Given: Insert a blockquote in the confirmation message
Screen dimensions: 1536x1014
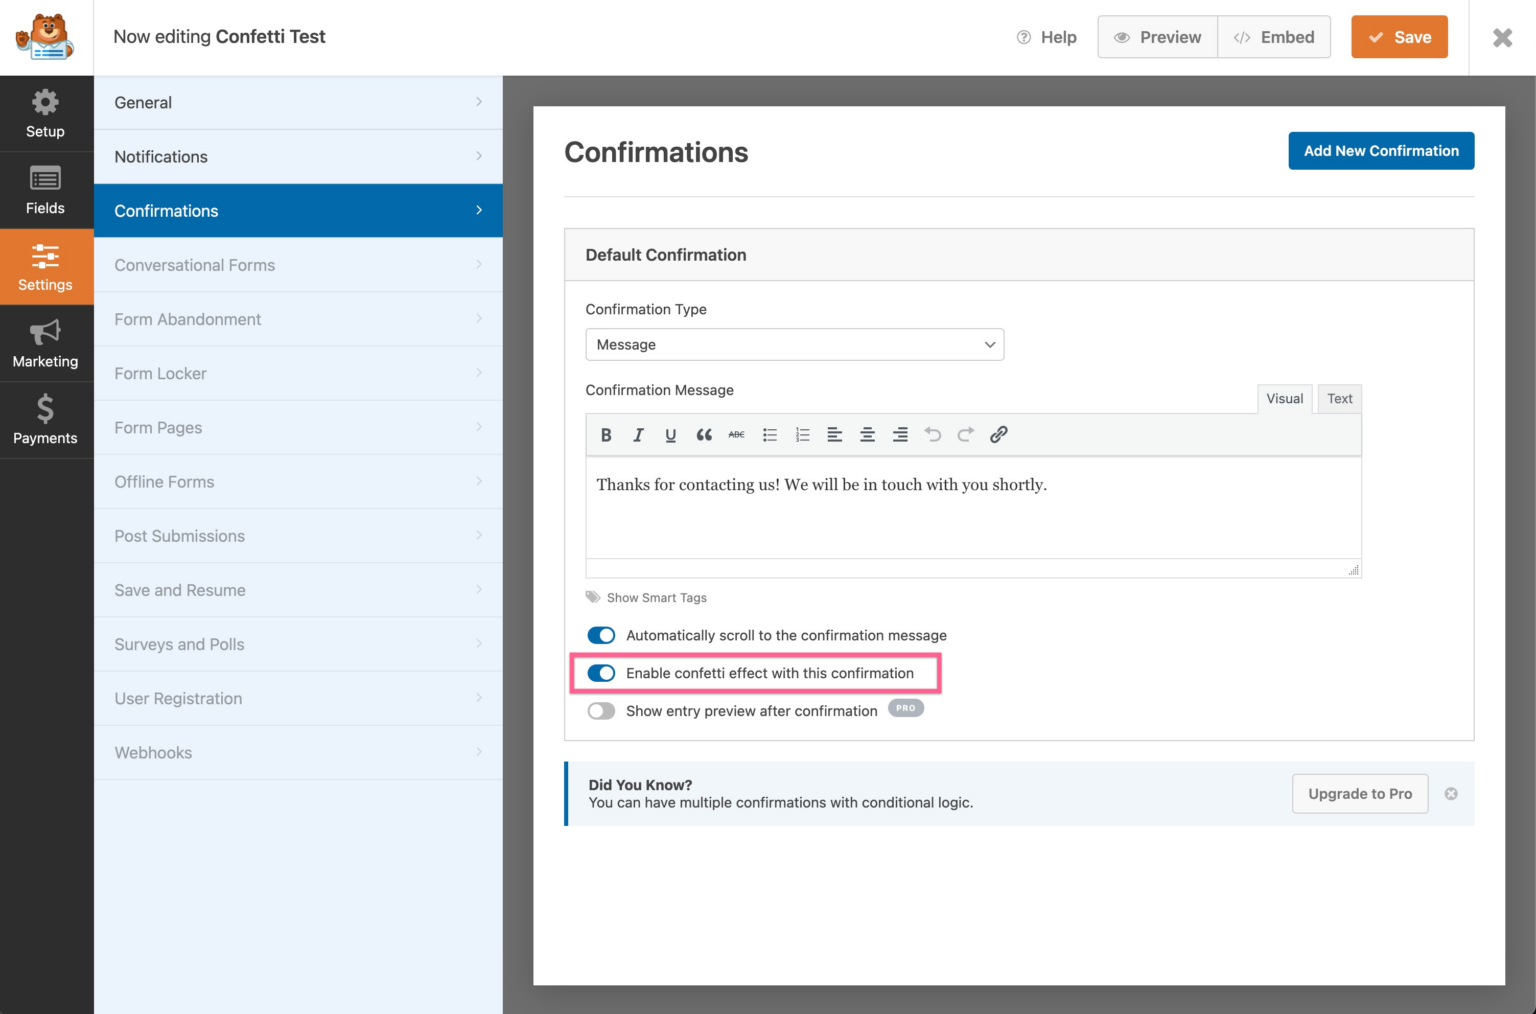Looking at the screenshot, I should [x=703, y=434].
